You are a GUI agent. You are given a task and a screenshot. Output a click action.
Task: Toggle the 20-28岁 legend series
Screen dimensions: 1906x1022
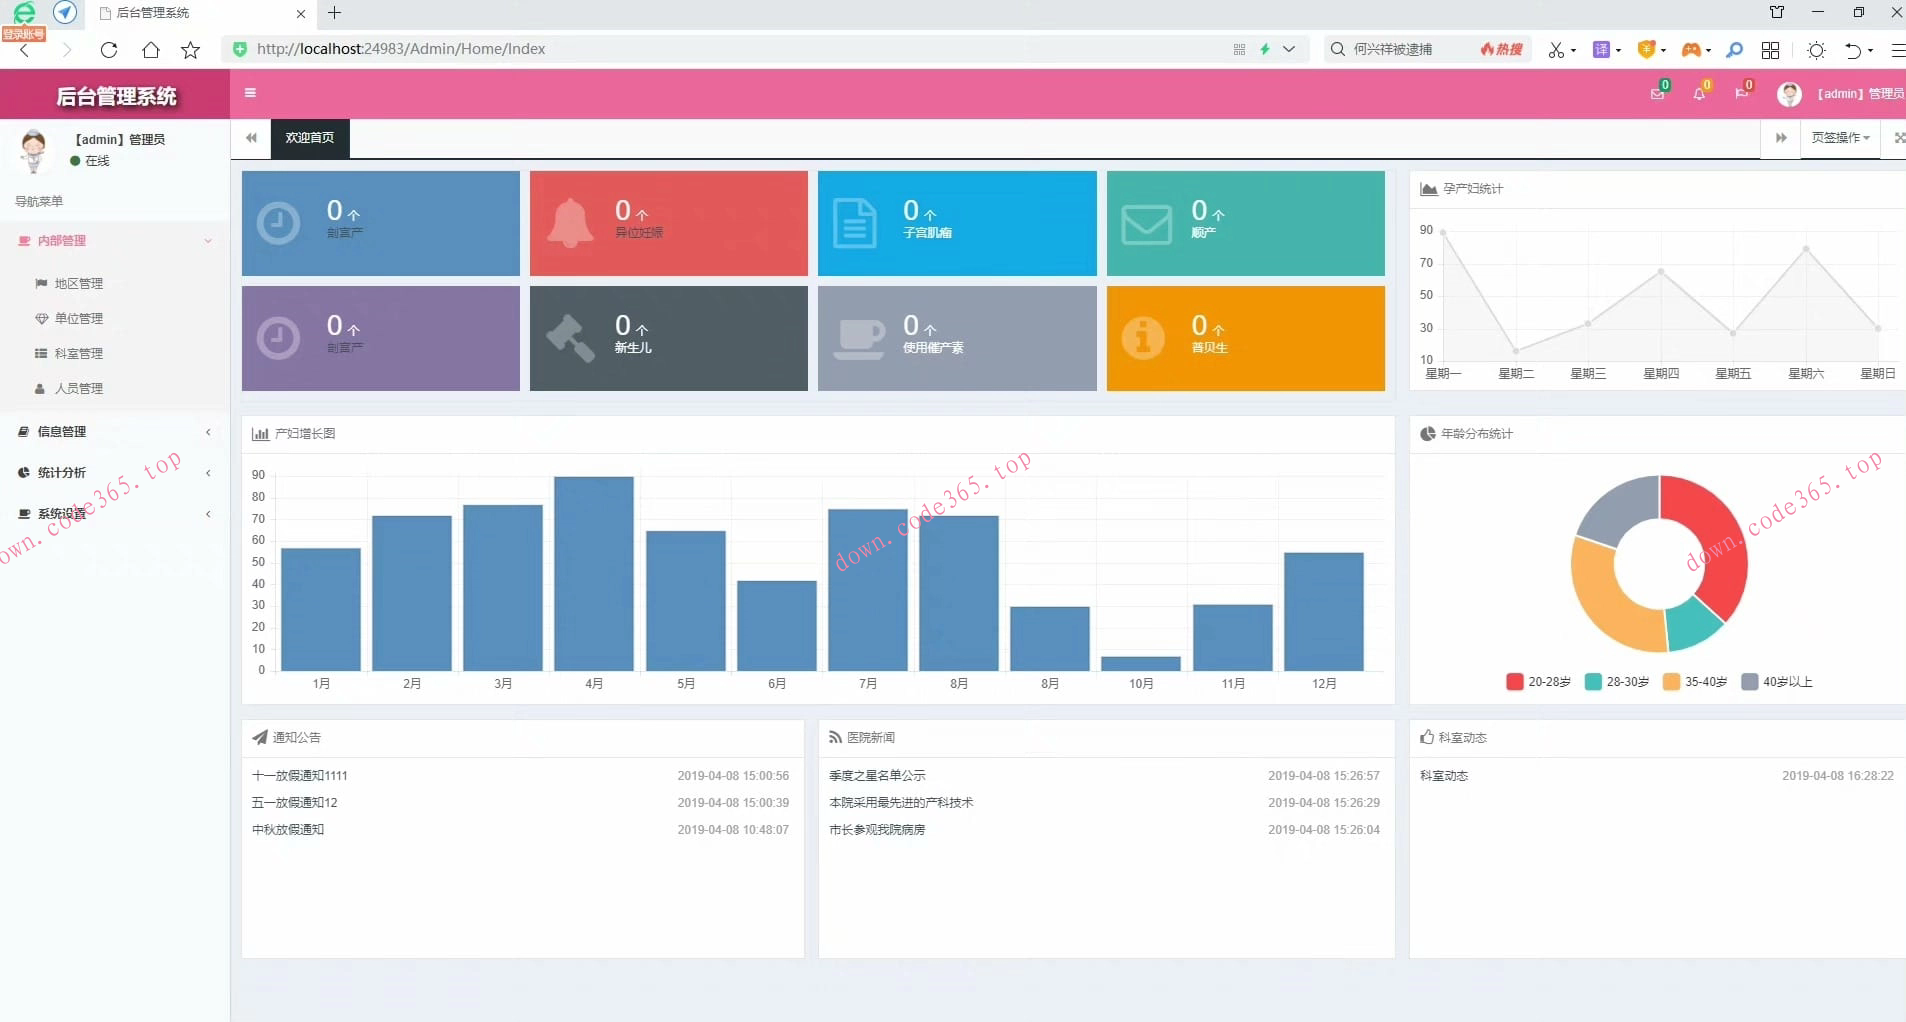tap(1538, 682)
